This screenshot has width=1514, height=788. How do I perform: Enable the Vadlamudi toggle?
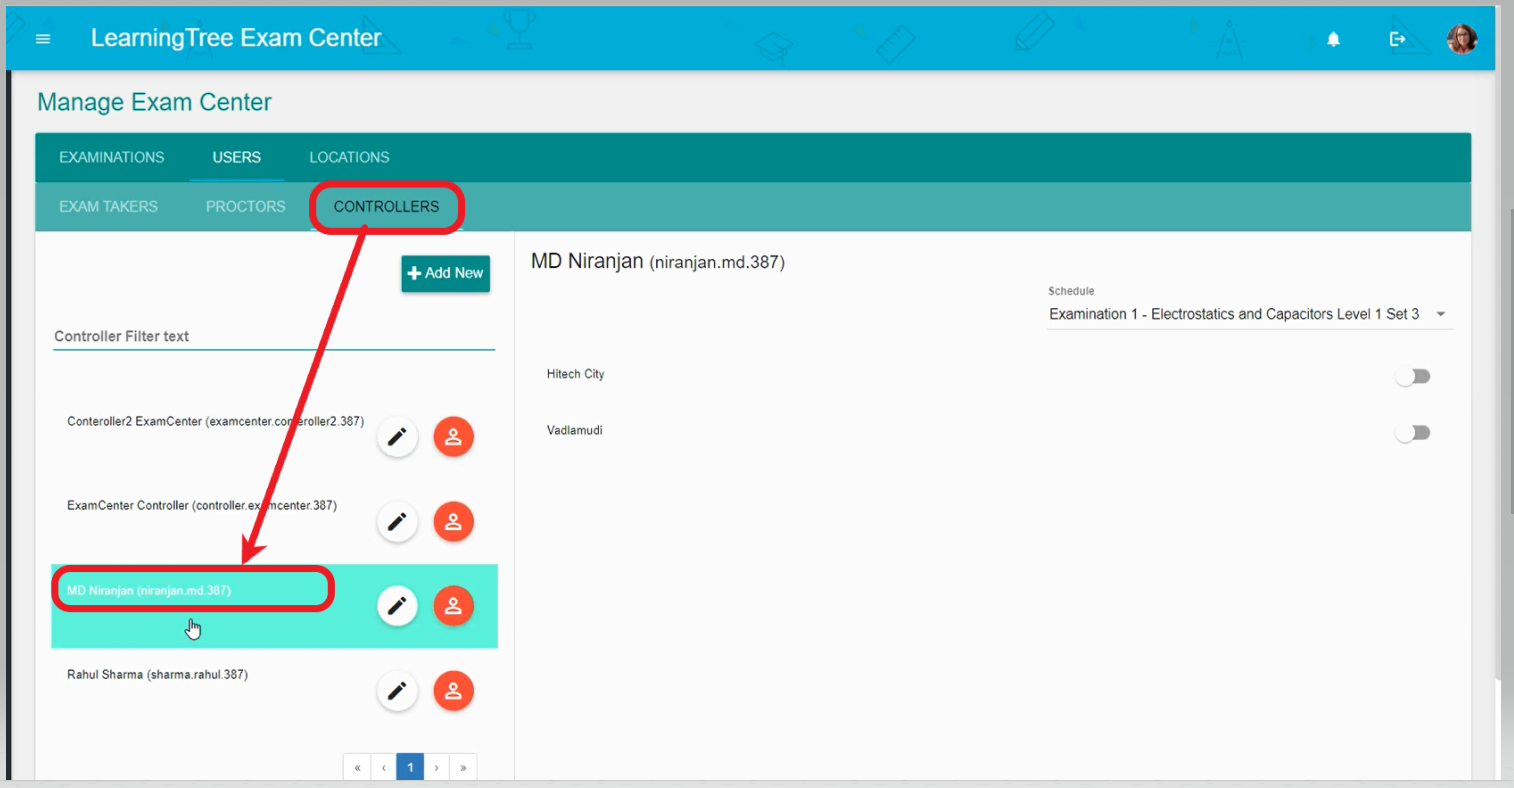(1413, 431)
